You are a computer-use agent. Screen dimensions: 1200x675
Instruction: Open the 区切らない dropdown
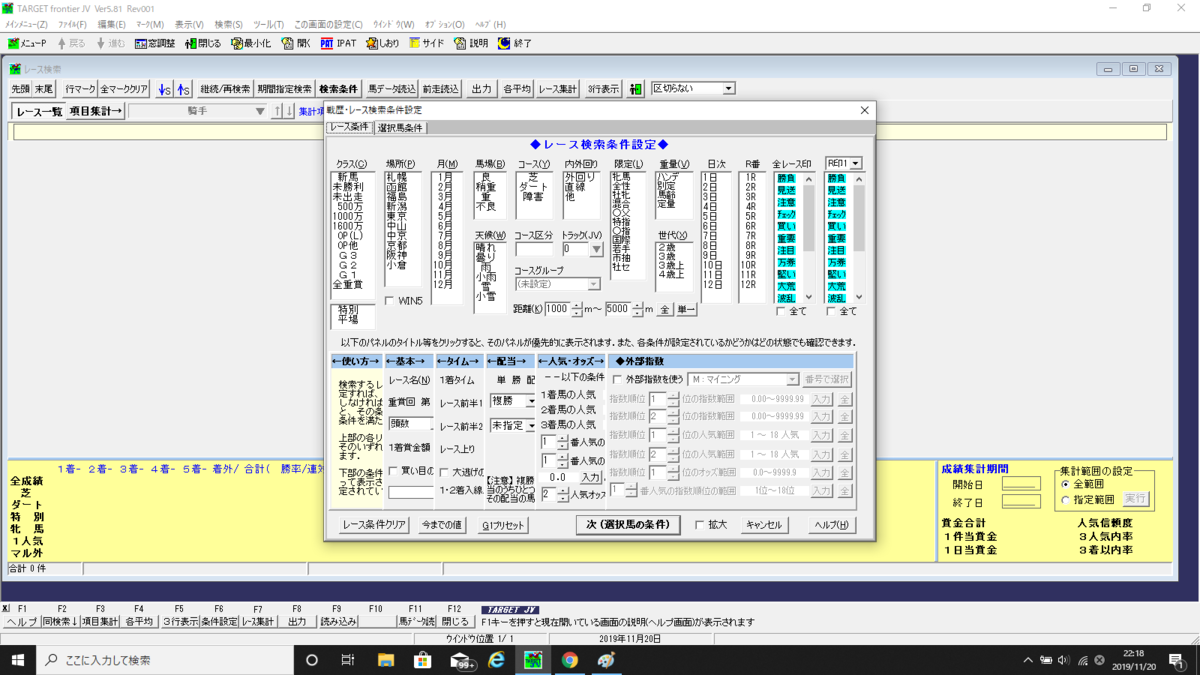pyautogui.click(x=728, y=88)
